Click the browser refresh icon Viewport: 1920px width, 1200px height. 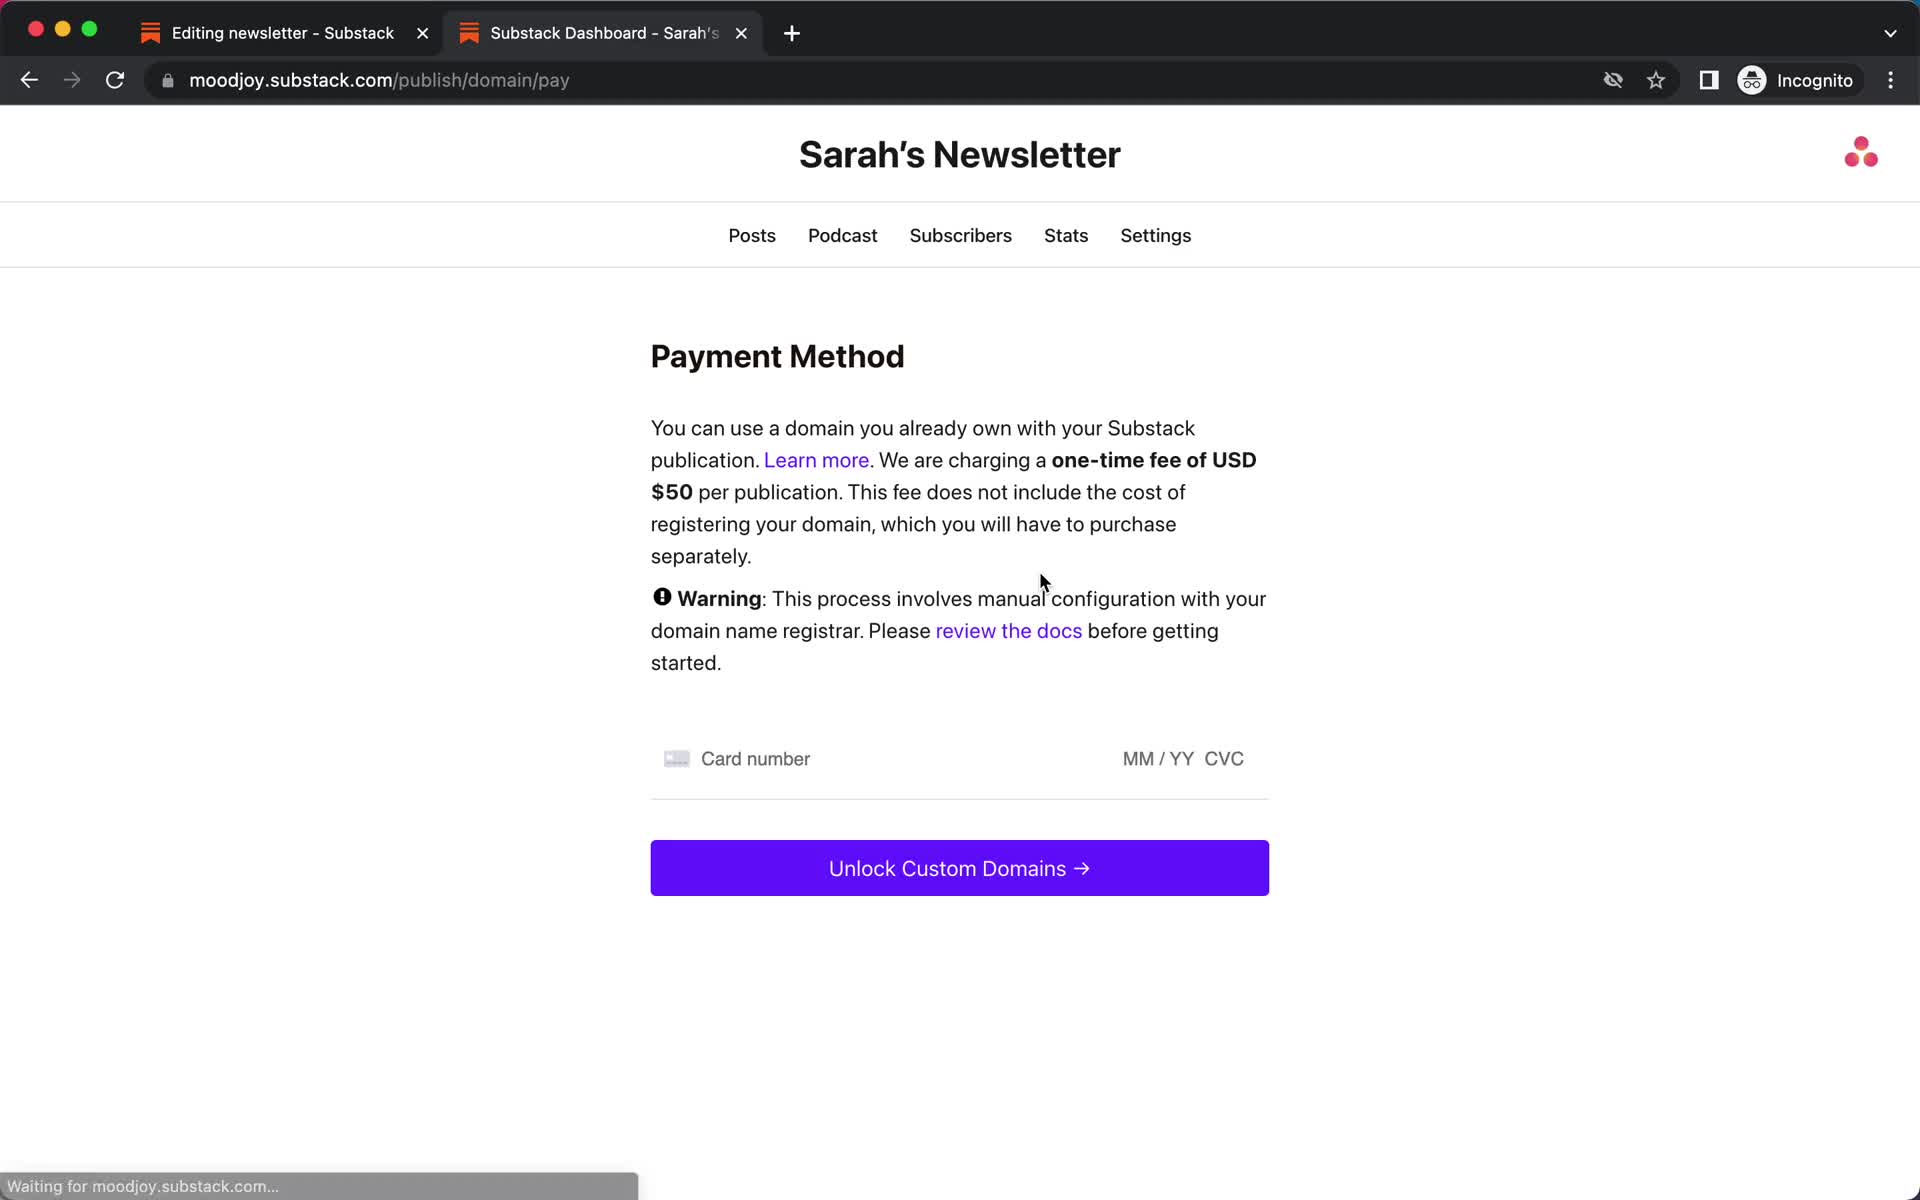116,79
